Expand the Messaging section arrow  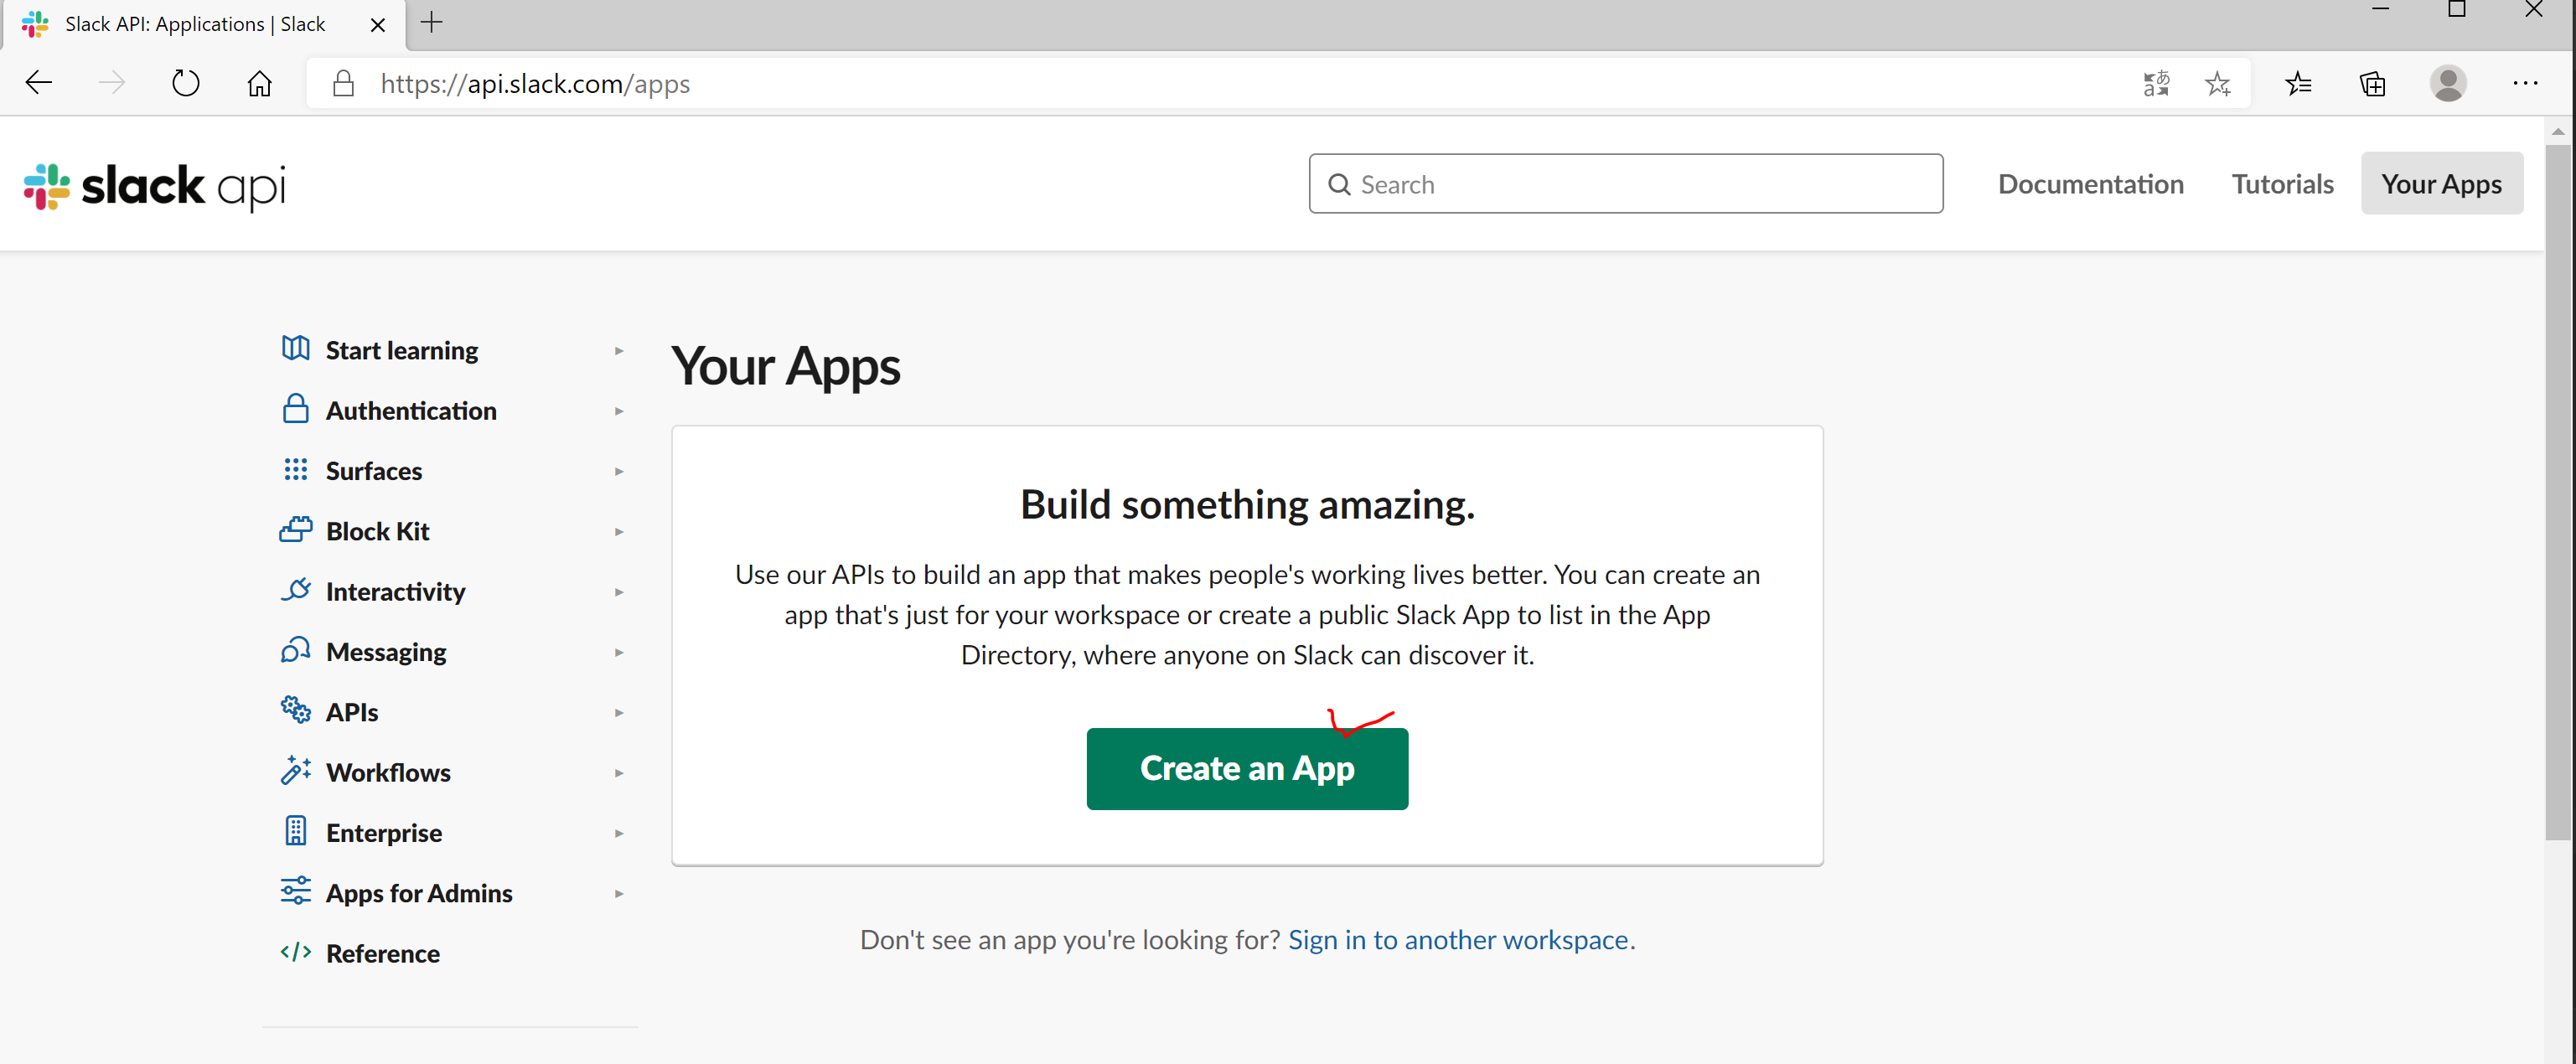[619, 652]
